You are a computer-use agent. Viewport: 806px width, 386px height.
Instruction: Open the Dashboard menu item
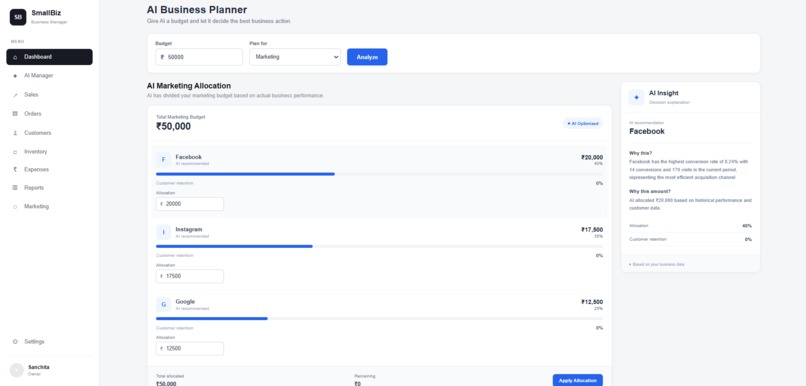tap(49, 57)
